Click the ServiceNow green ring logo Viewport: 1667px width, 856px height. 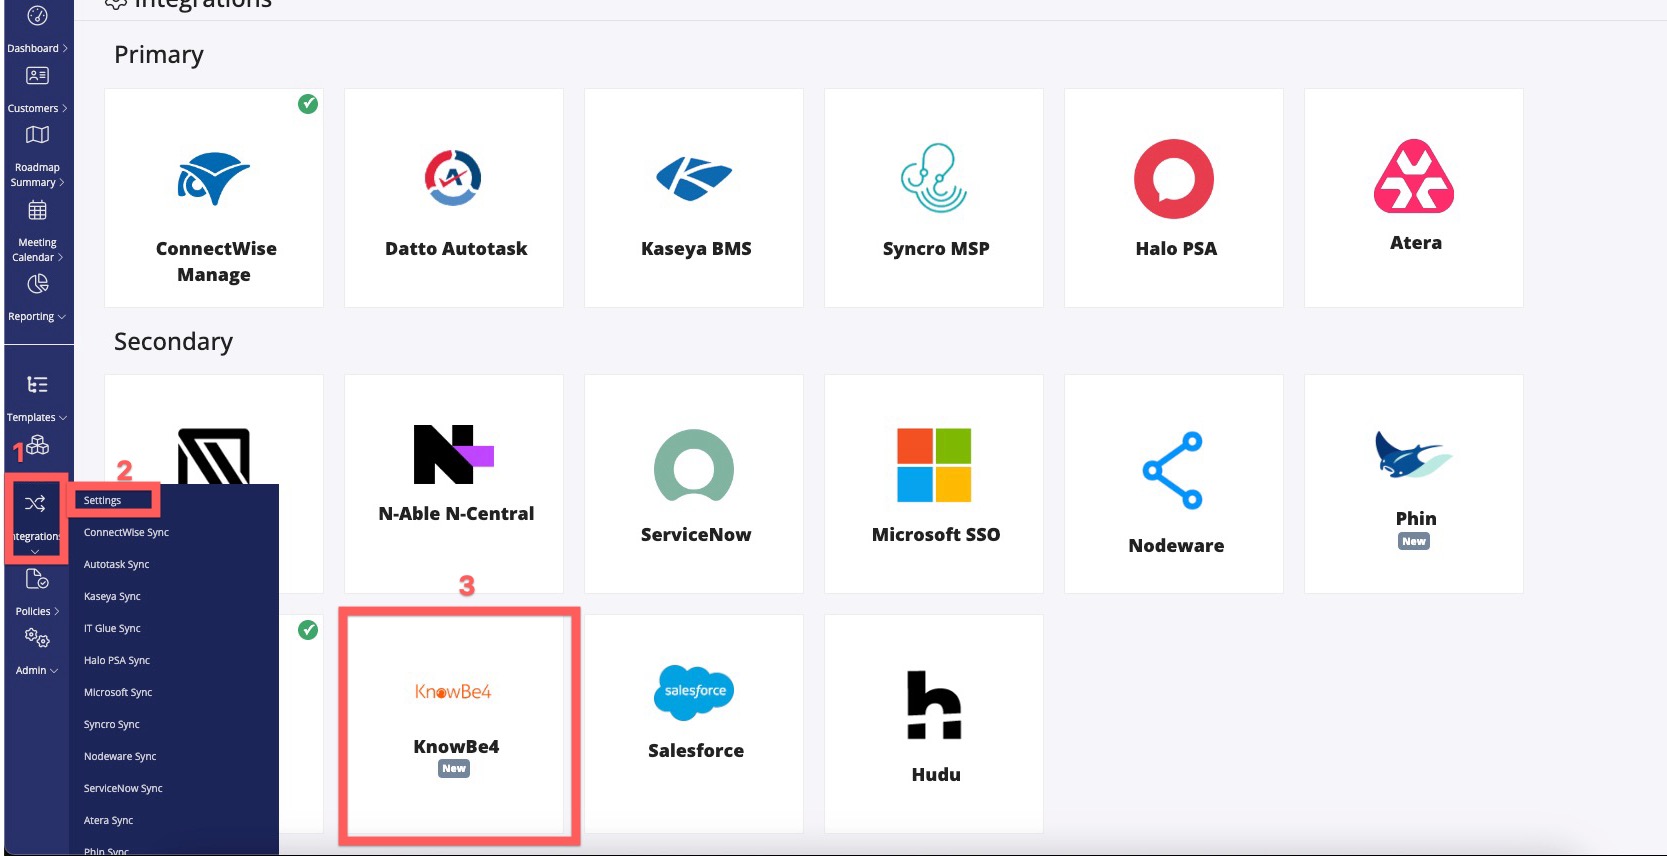point(694,465)
